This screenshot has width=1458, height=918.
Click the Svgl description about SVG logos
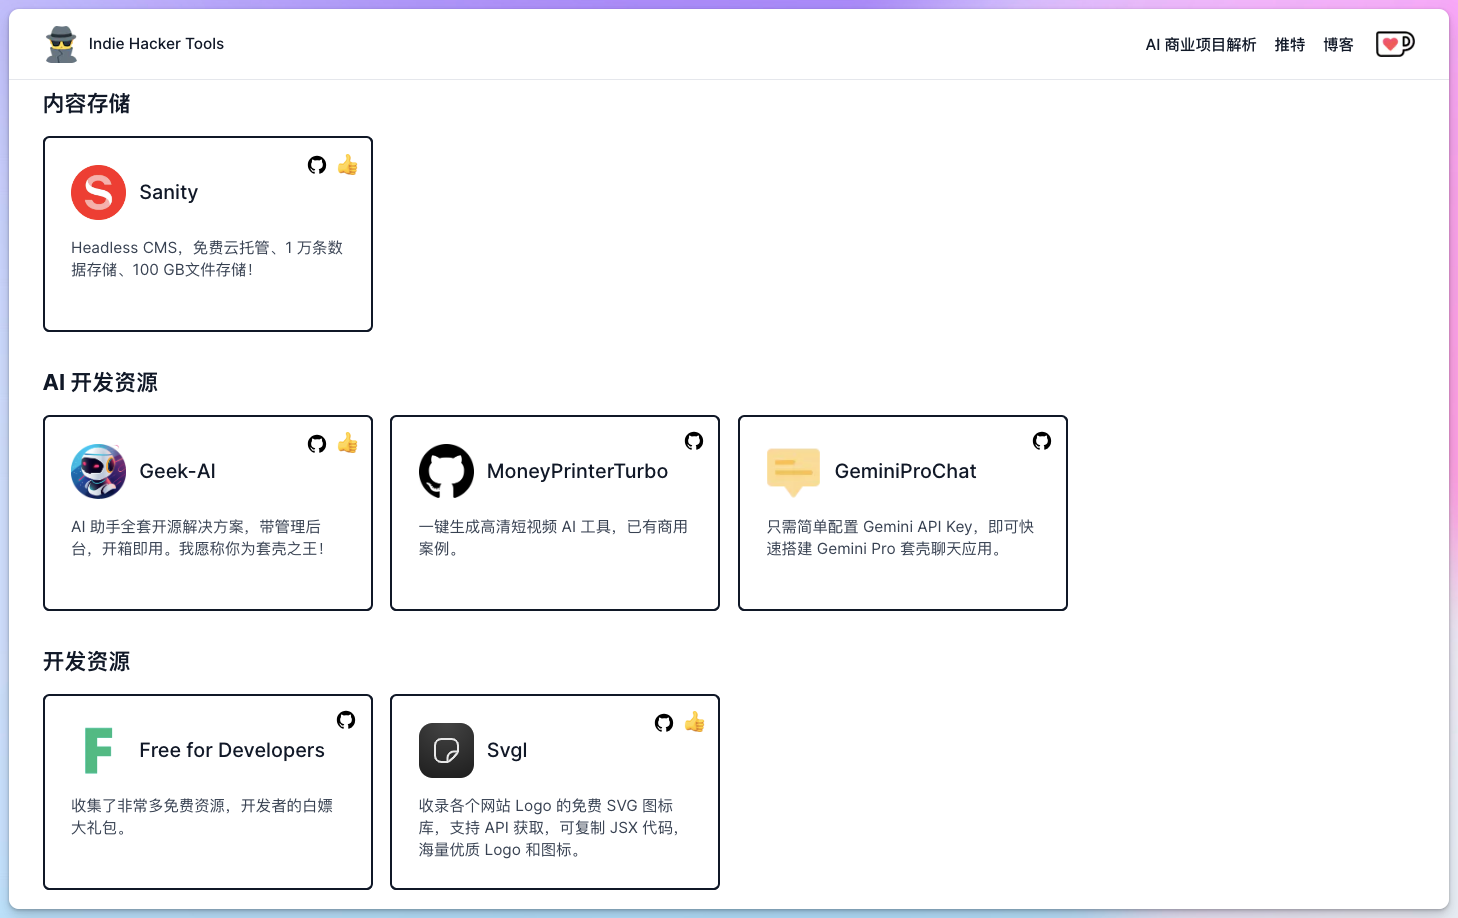549,827
